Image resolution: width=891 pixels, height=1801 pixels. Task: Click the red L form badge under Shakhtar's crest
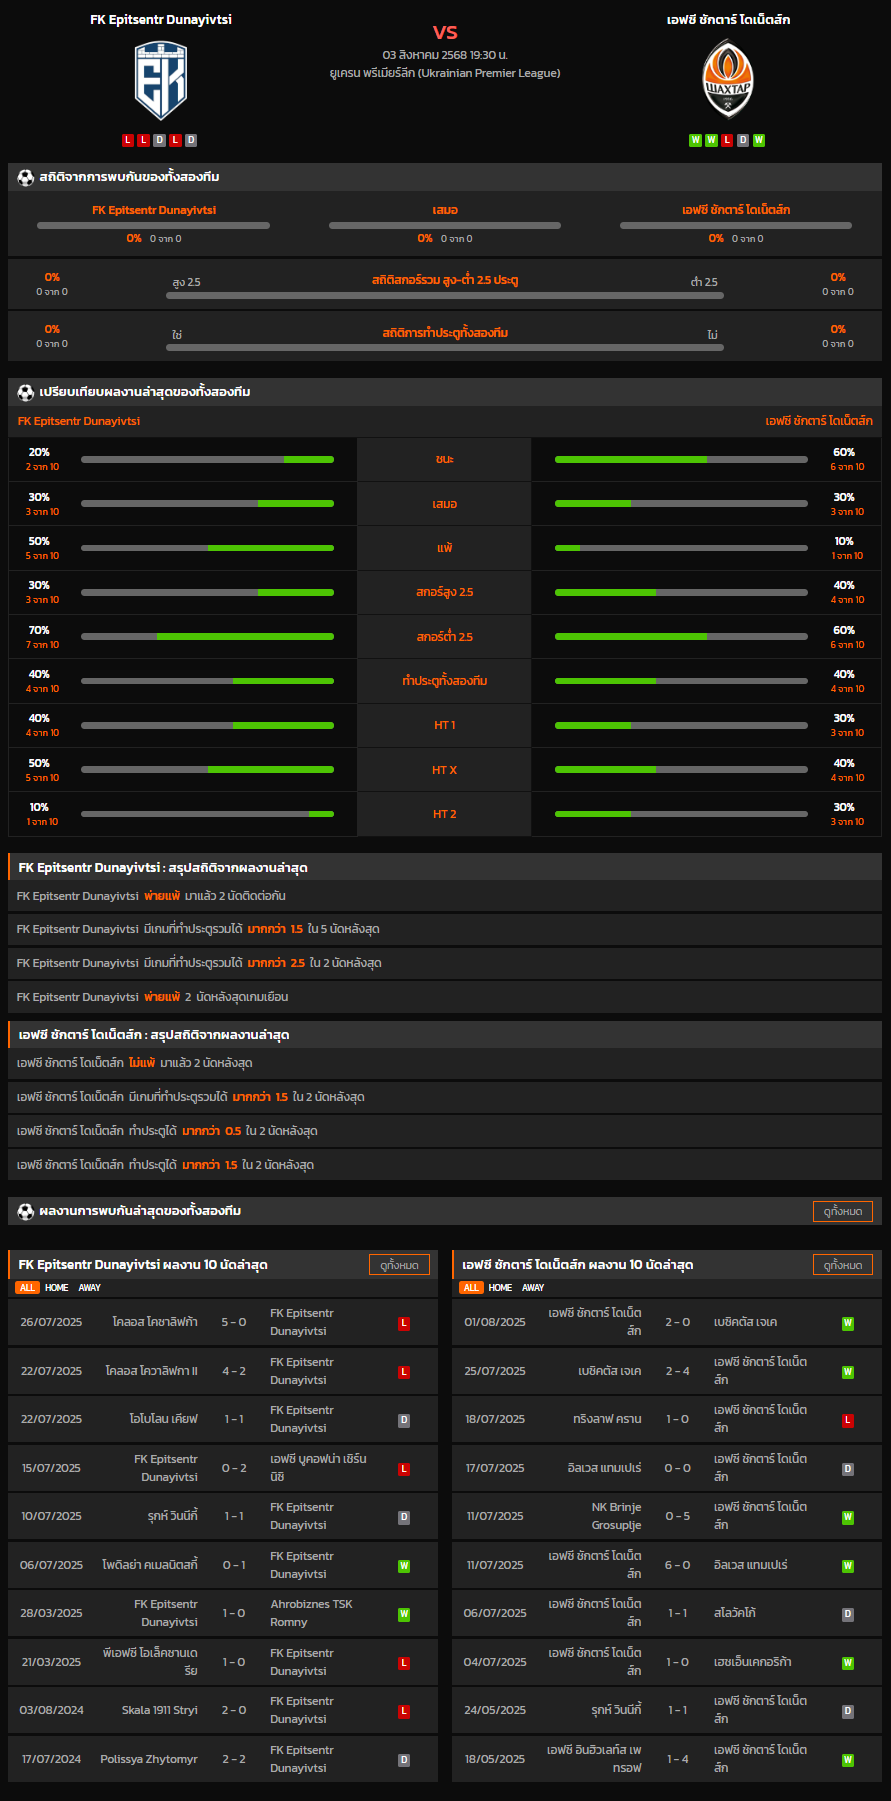pos(727,140)
